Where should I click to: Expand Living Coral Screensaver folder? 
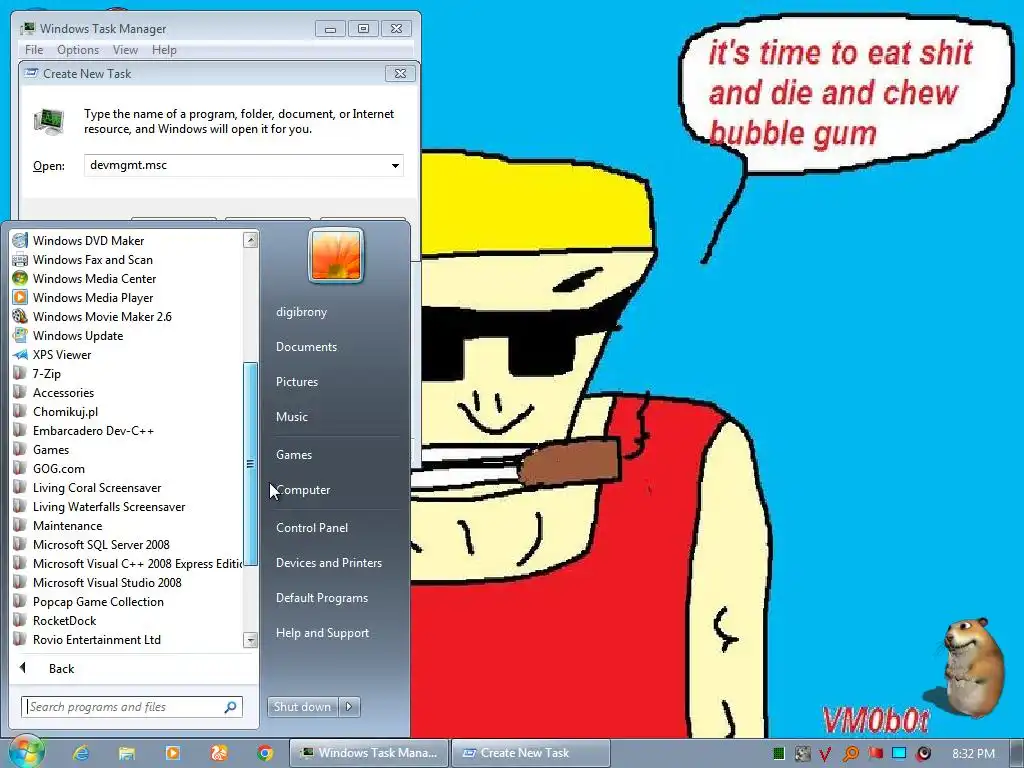point(97,487)
